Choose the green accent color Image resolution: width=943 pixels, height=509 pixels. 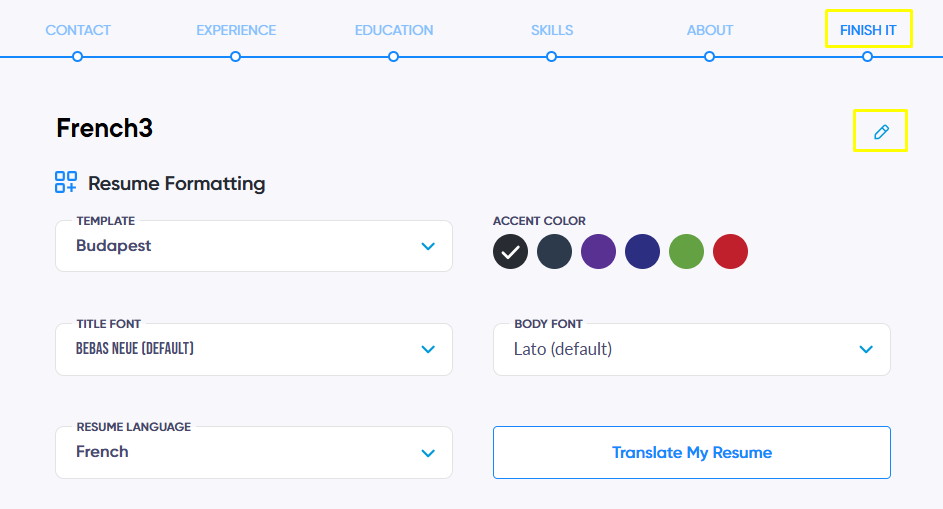686,251
